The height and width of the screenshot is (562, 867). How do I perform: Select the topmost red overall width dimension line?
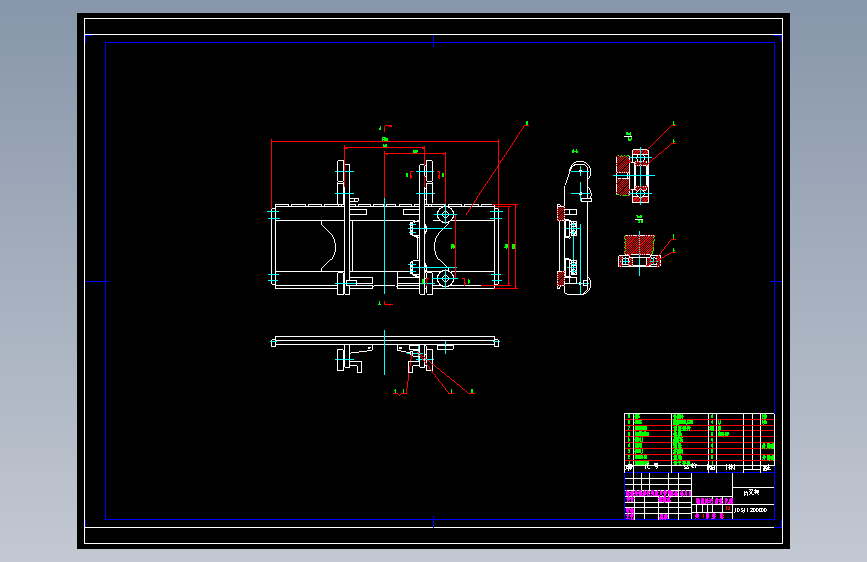click(385, 142)
